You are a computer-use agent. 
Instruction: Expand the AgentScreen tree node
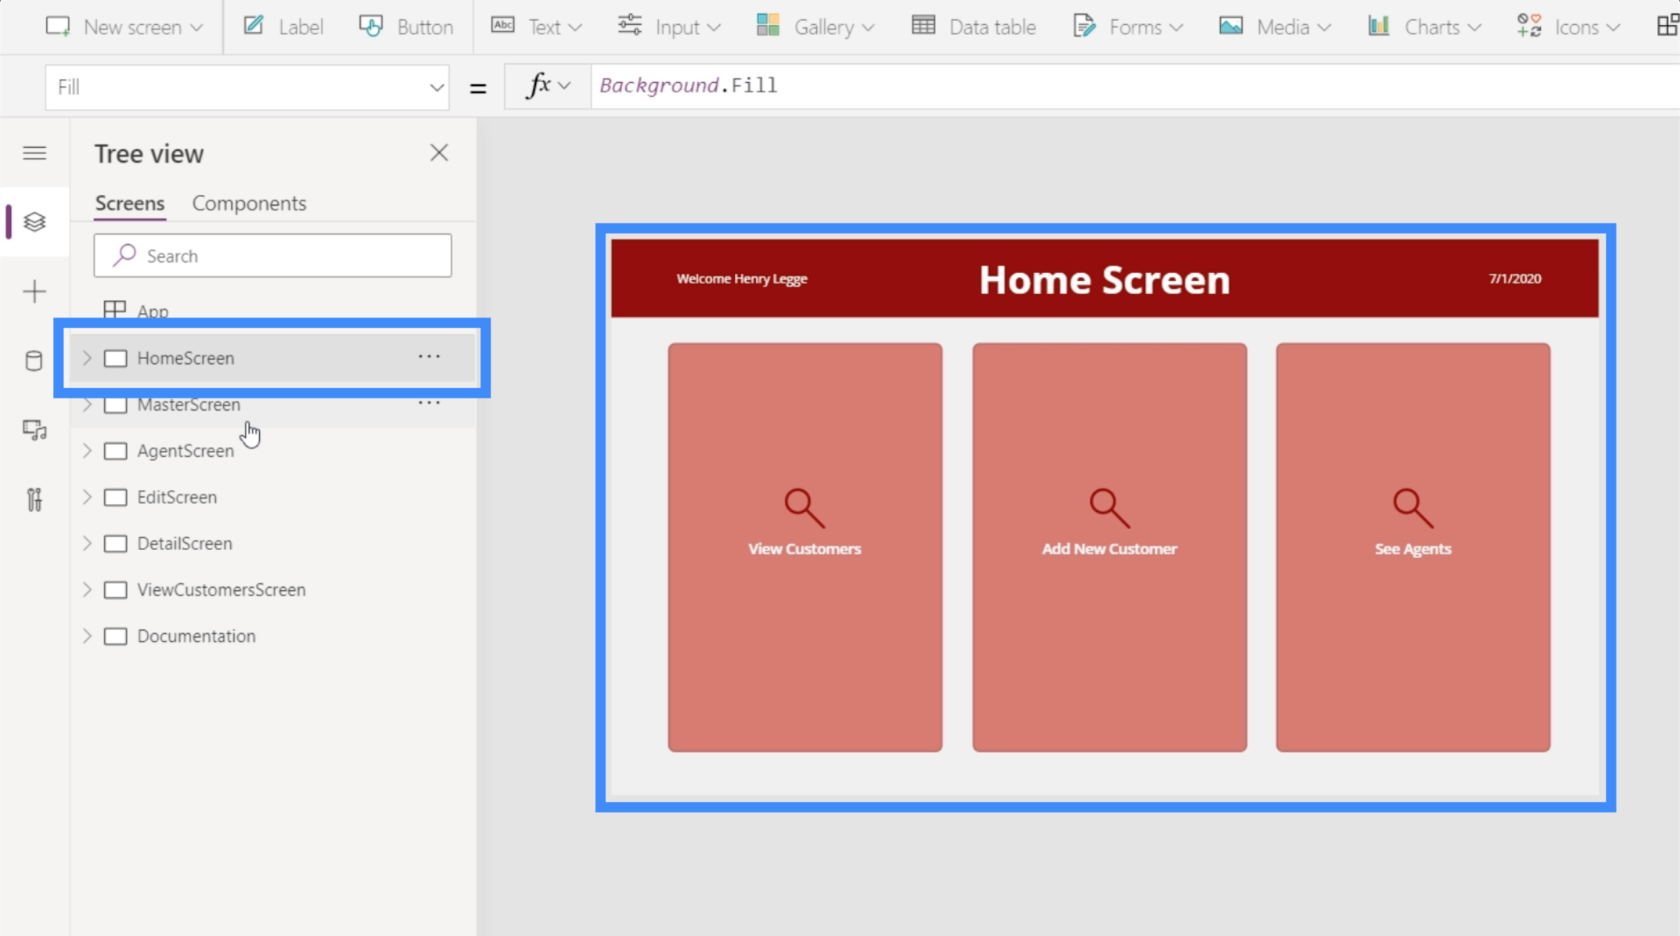[87, 451]
